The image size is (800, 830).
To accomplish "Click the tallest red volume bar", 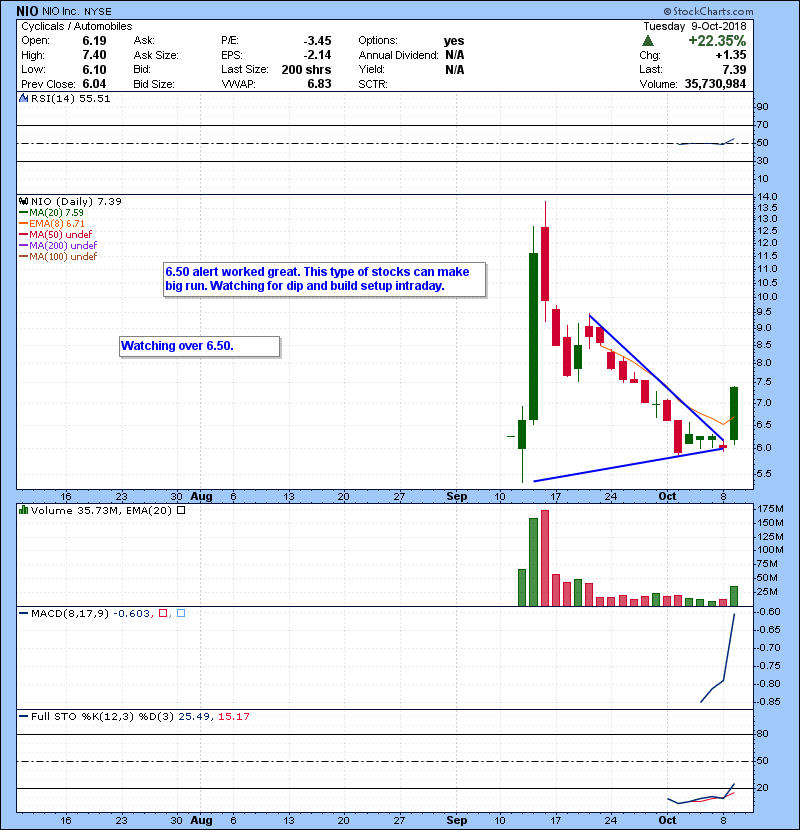I will (x=545, y=558).
